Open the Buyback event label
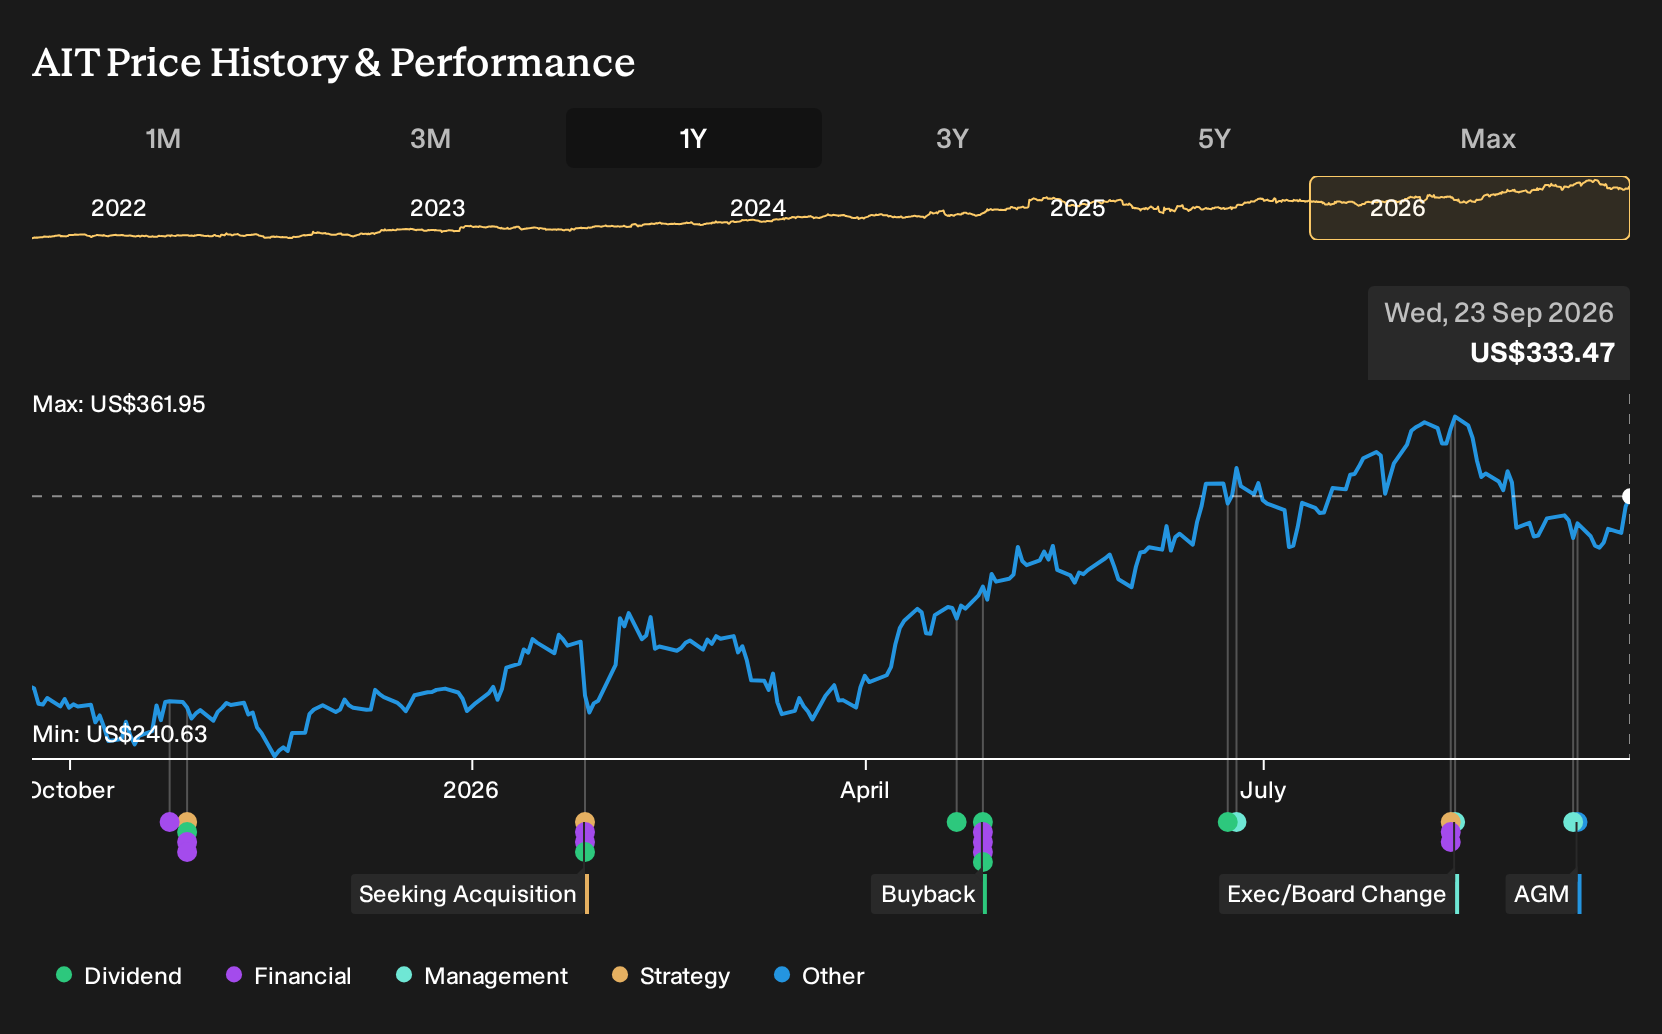This screenshot has width=1662, height=1034. 929,894
